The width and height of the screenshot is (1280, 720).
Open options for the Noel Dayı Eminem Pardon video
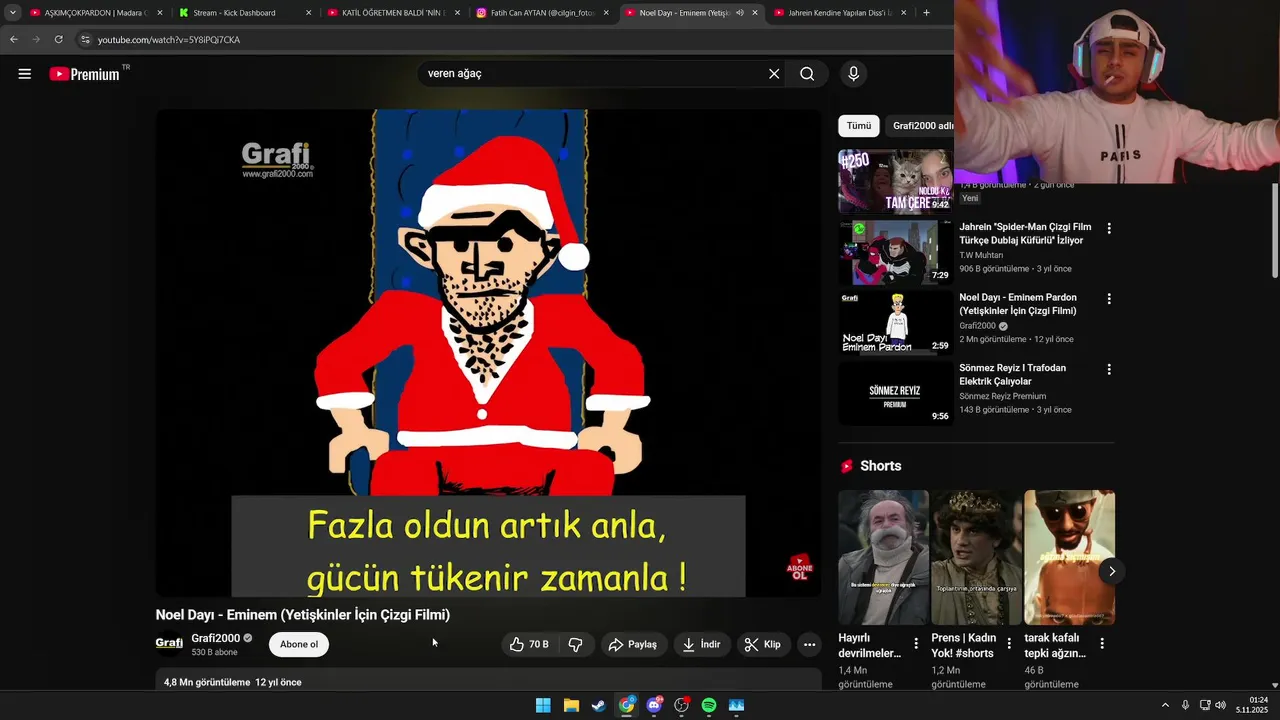coord(1108,299)
